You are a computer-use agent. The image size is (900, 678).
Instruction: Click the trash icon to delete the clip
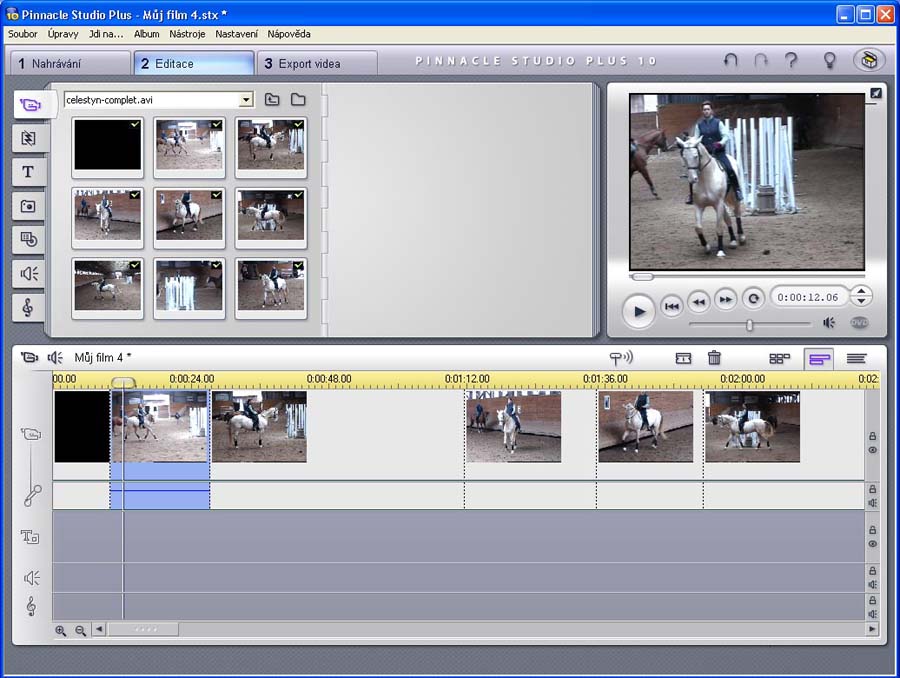pos(714,358)
